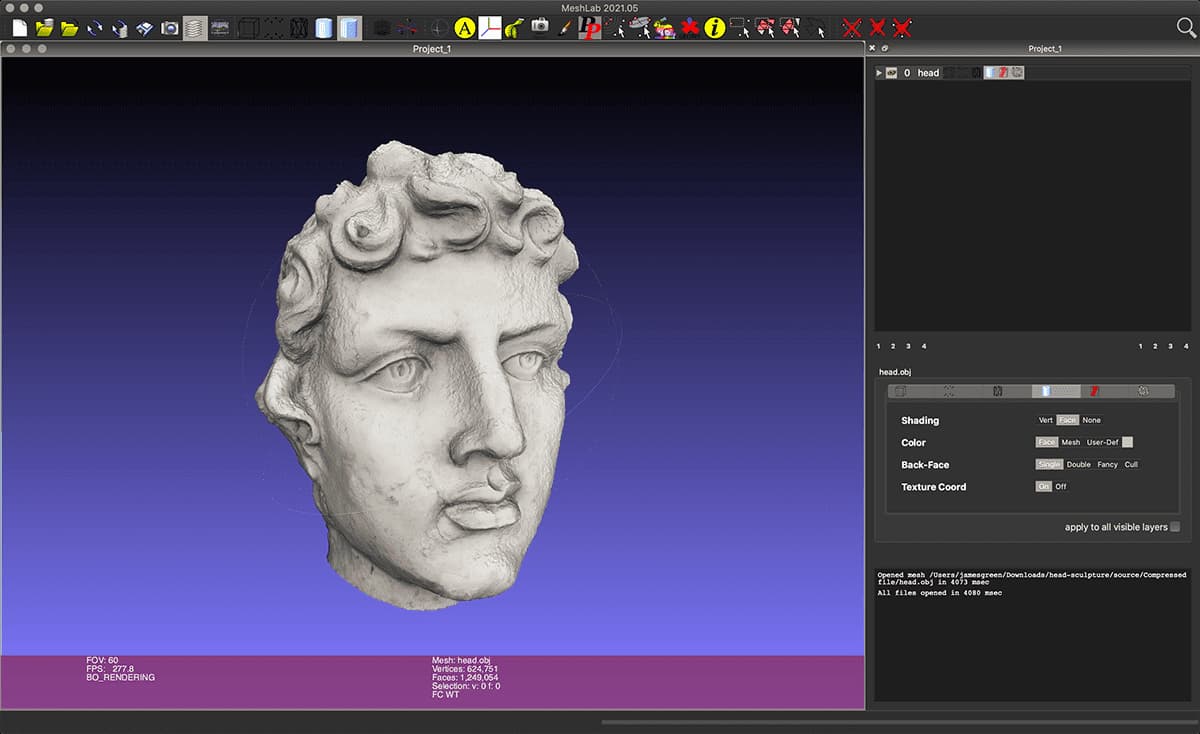Select the Project_1 tab in the right panel

tap(1045, 48)
